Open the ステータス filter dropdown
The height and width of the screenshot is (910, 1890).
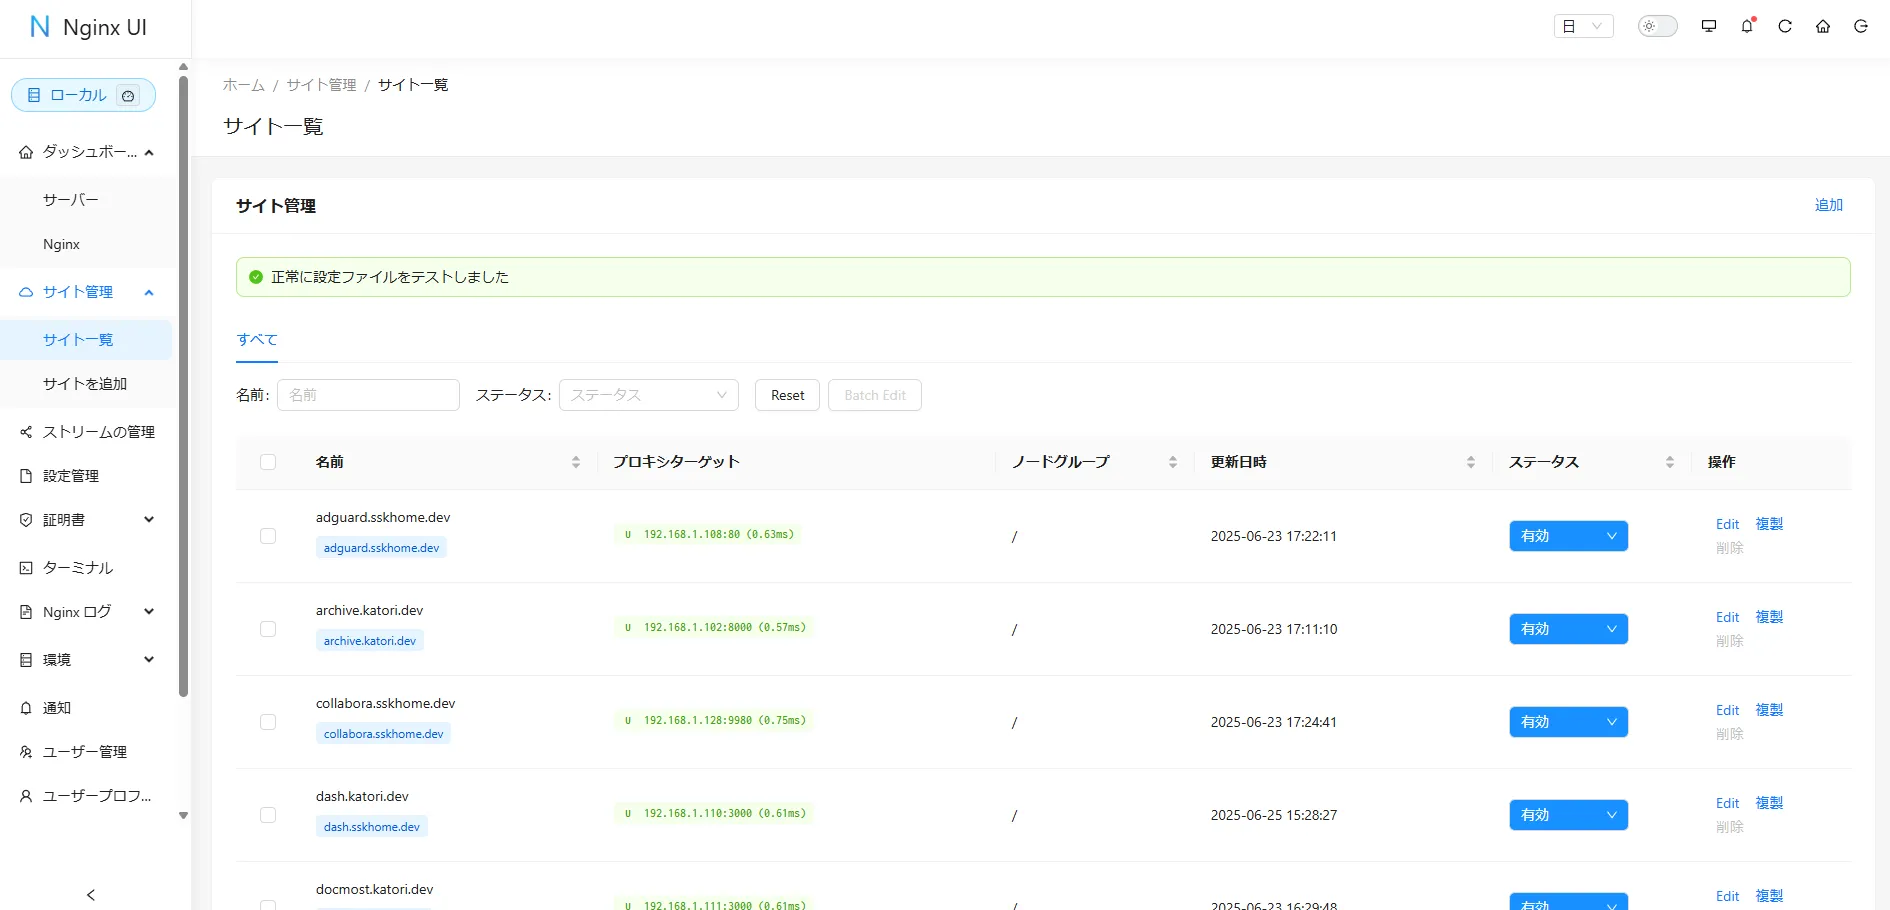point(649,395)
